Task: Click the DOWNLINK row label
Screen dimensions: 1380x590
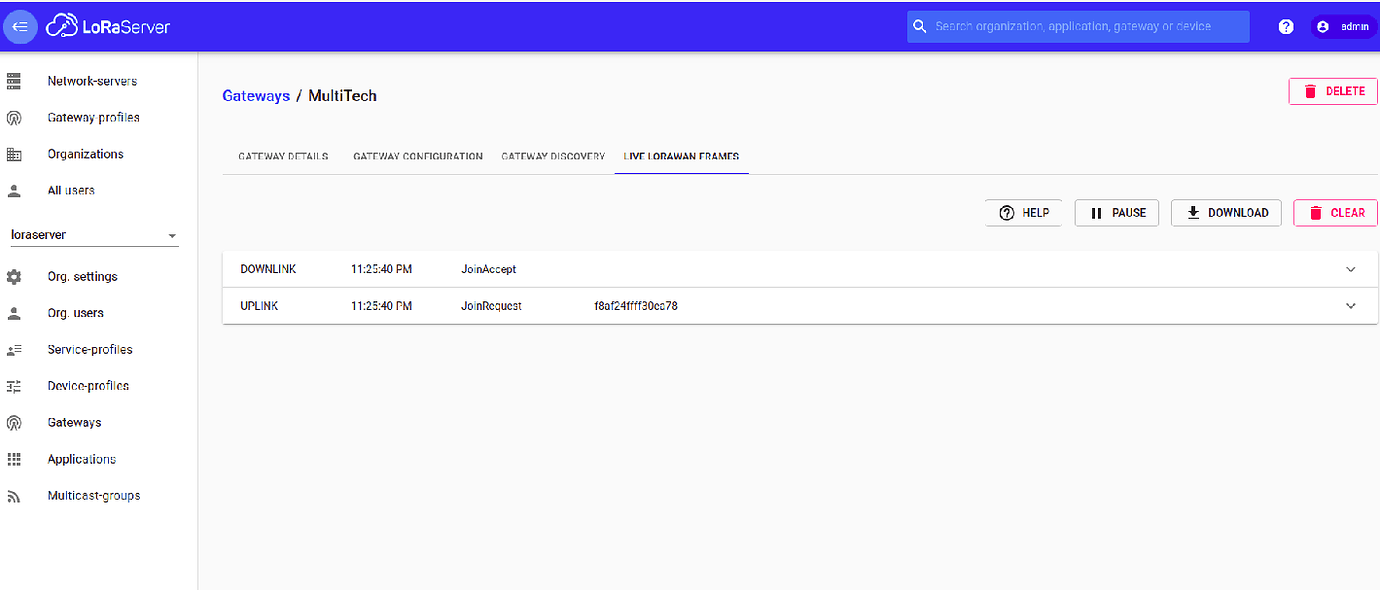Action: (268, 270)
